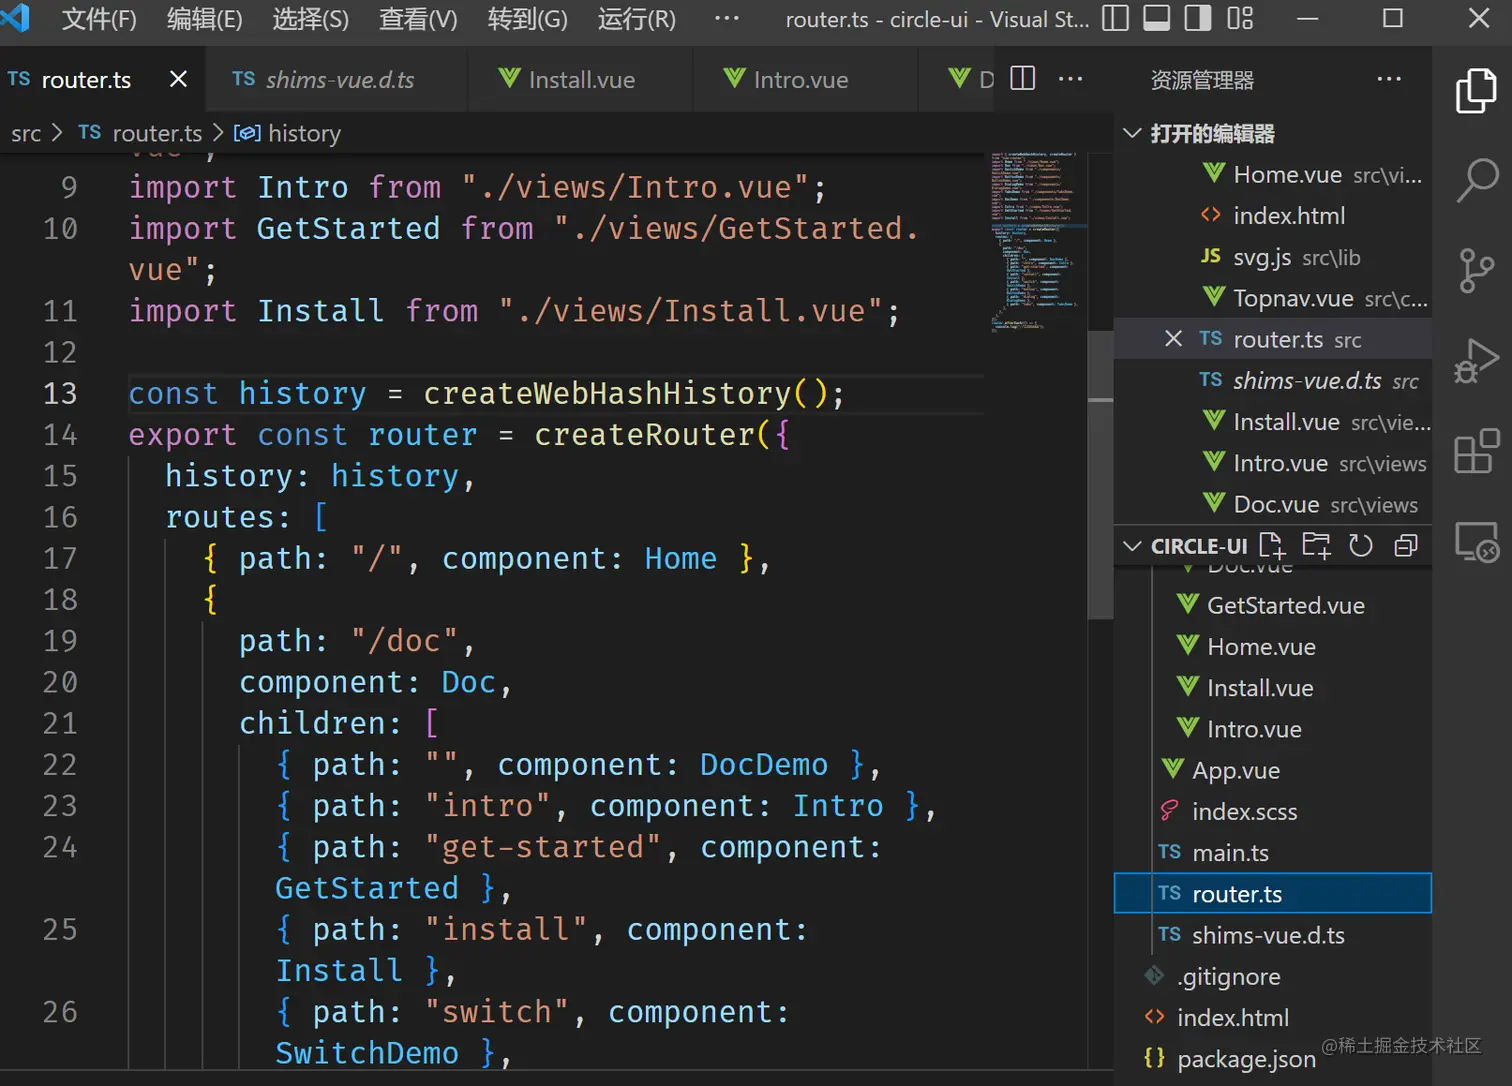Open the Extensions view

[1476, 452]
